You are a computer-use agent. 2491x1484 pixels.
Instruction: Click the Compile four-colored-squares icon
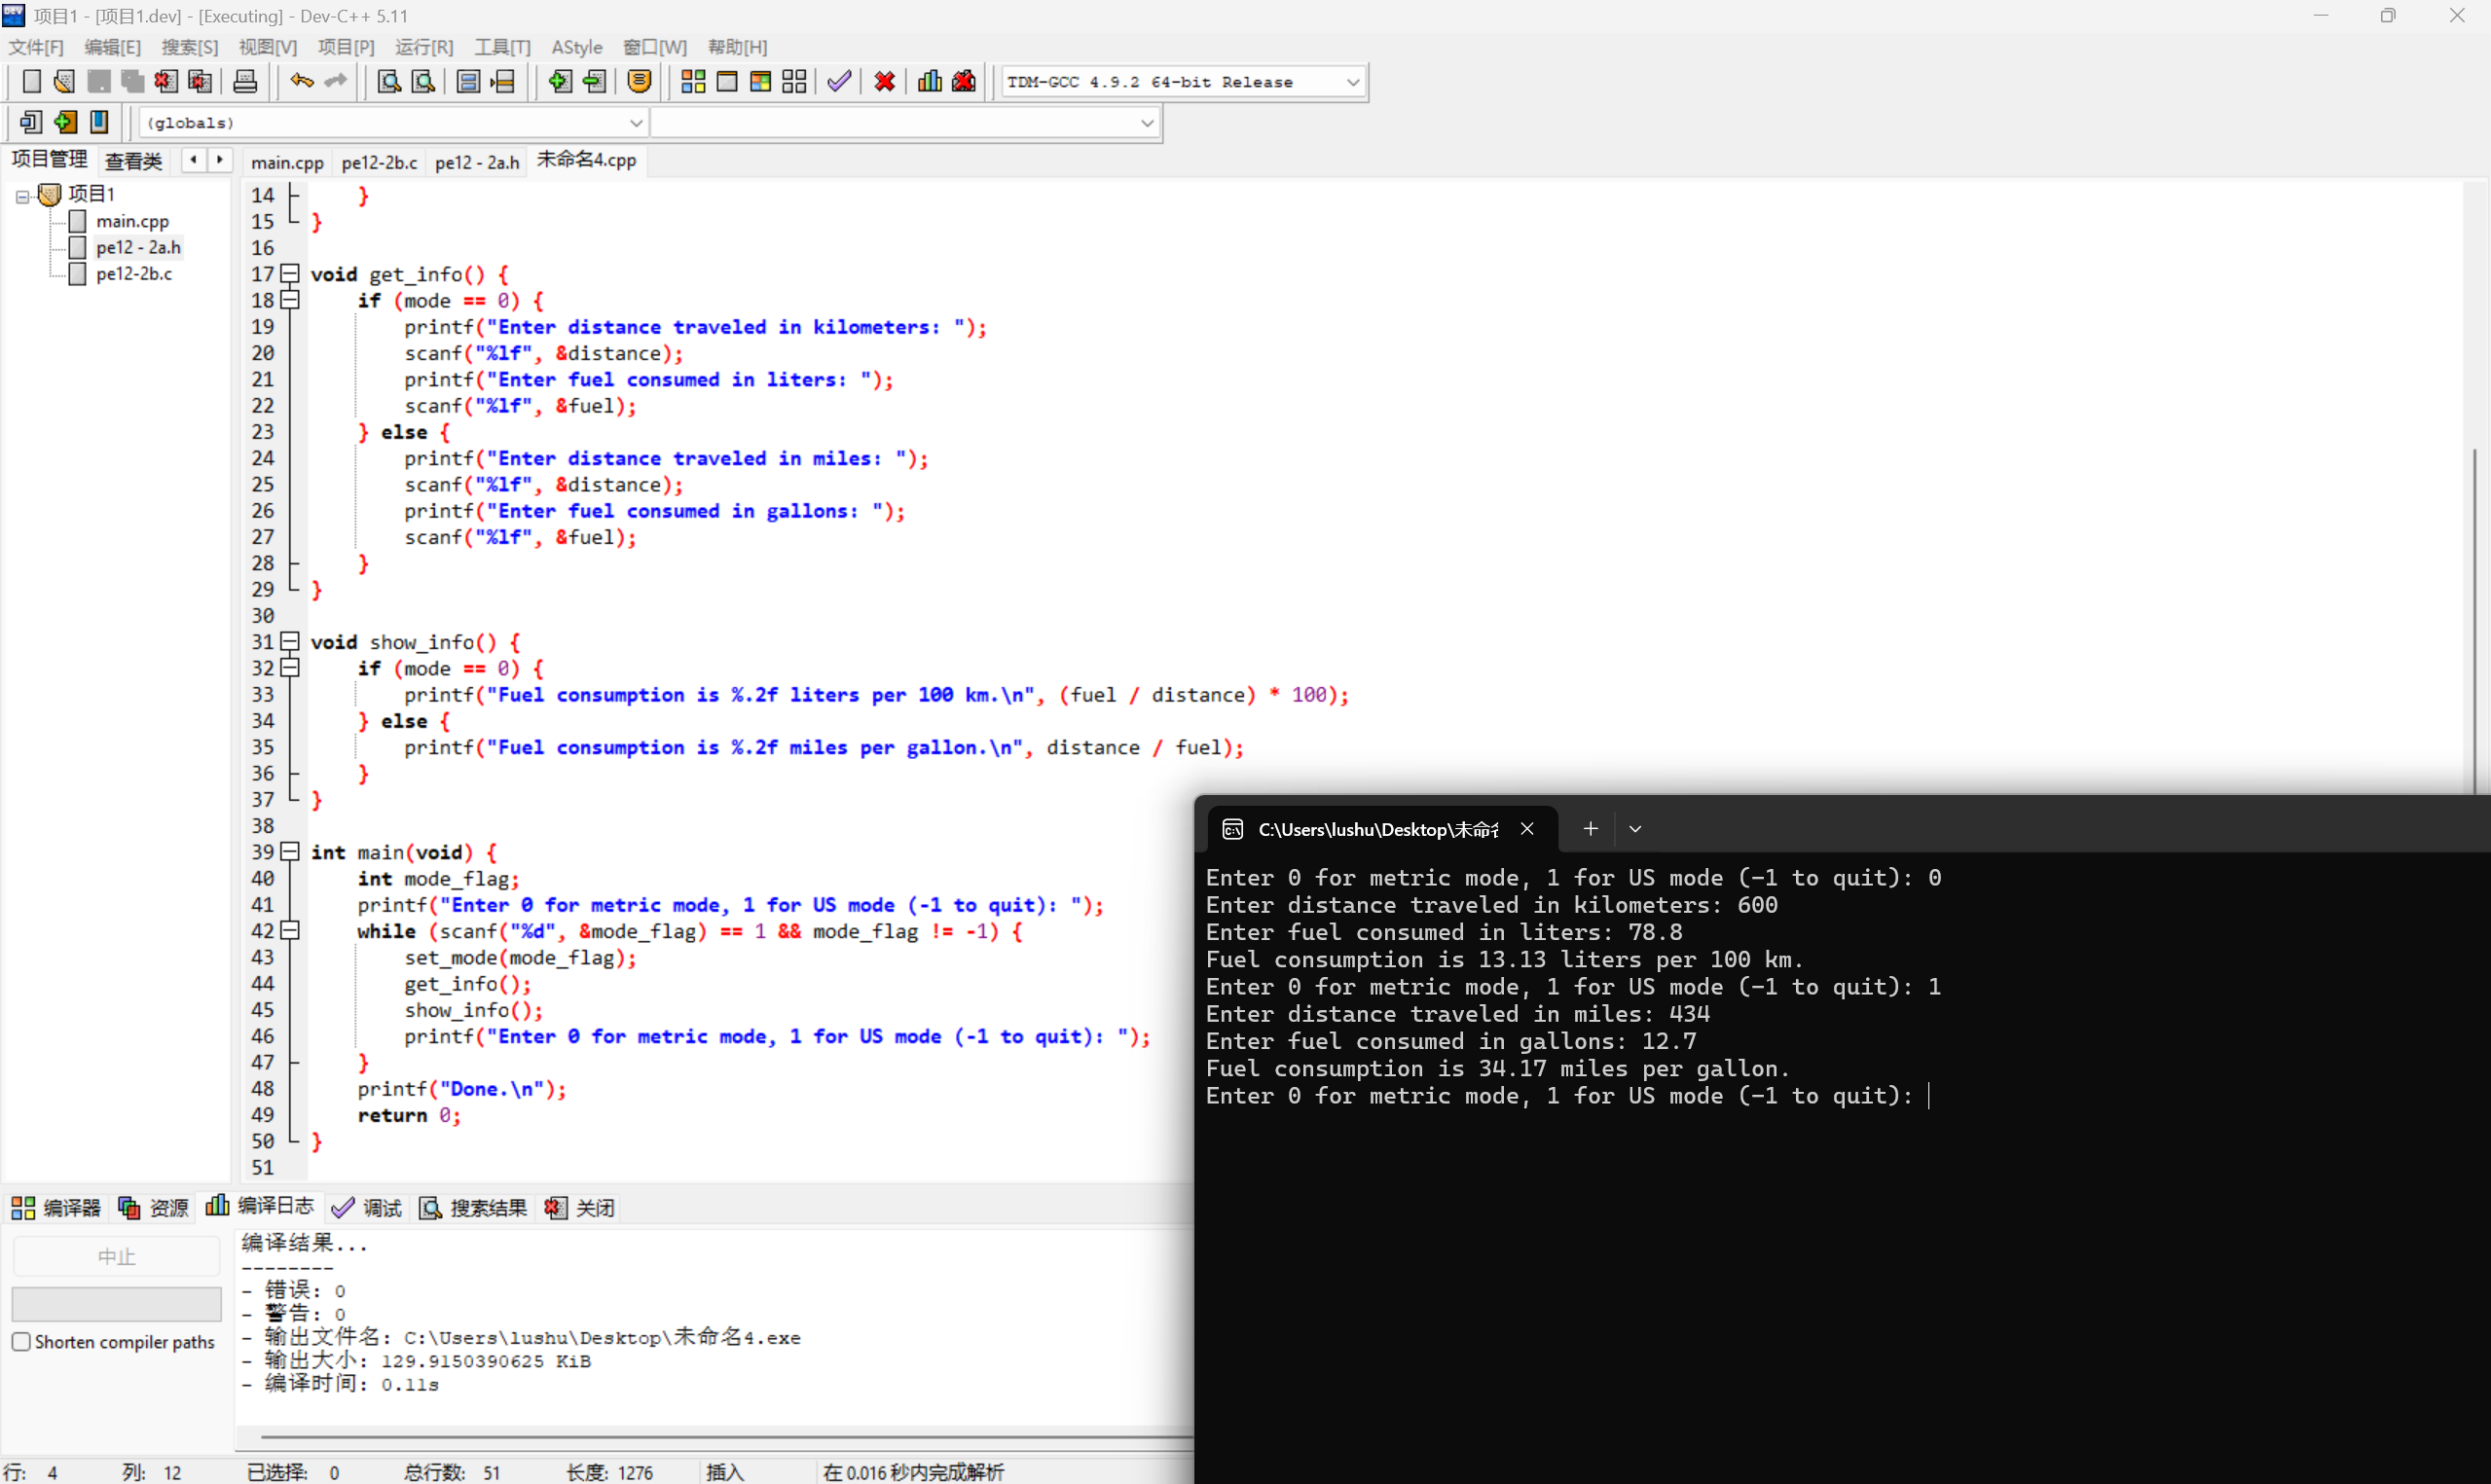coord(693,82)
